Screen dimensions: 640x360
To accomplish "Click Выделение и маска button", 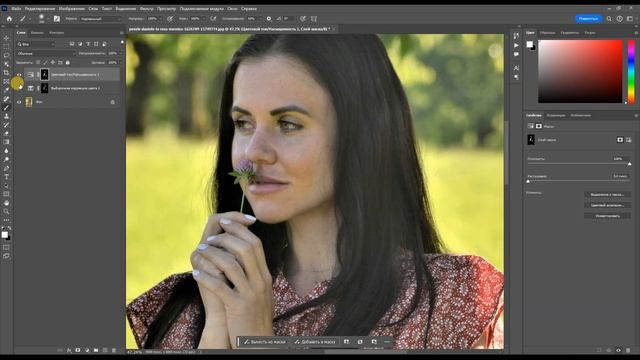I will point(607,195).
